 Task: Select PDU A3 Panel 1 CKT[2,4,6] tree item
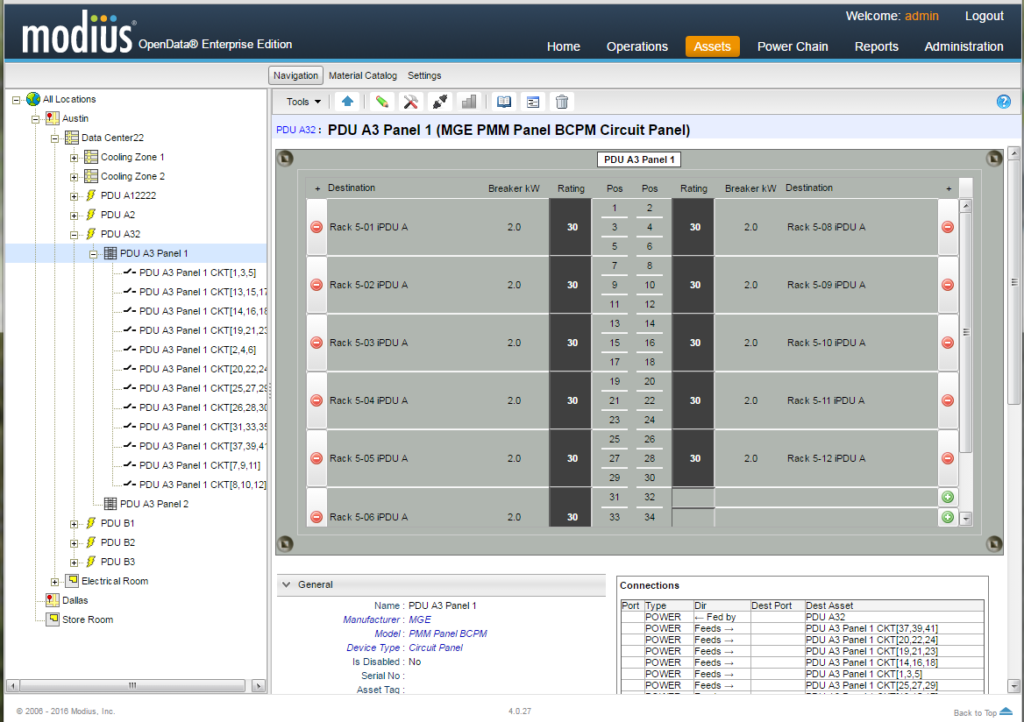198,350
